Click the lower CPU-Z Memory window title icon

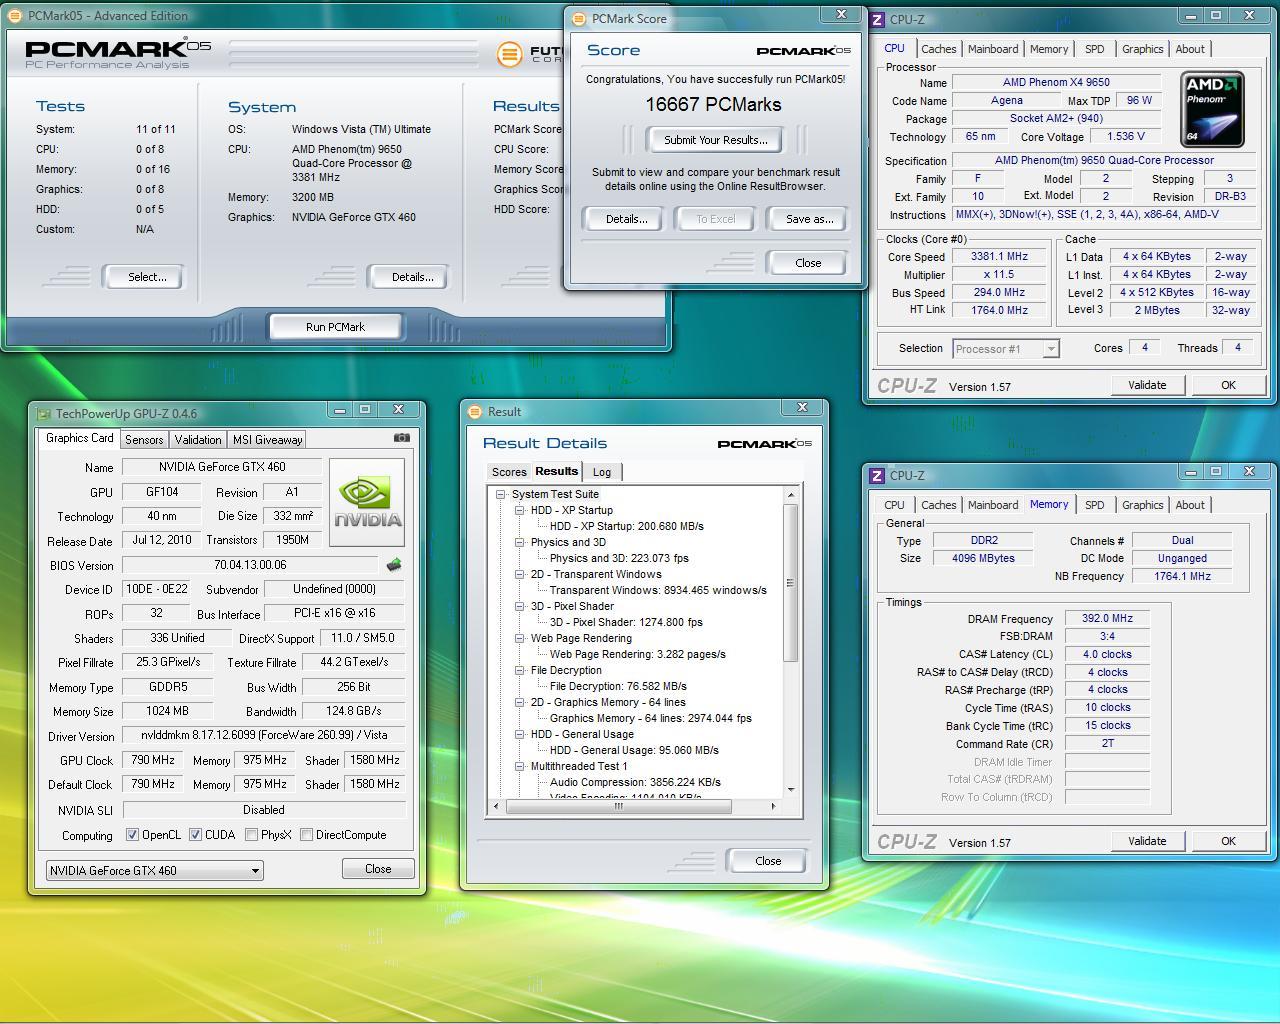pos(877,475)
